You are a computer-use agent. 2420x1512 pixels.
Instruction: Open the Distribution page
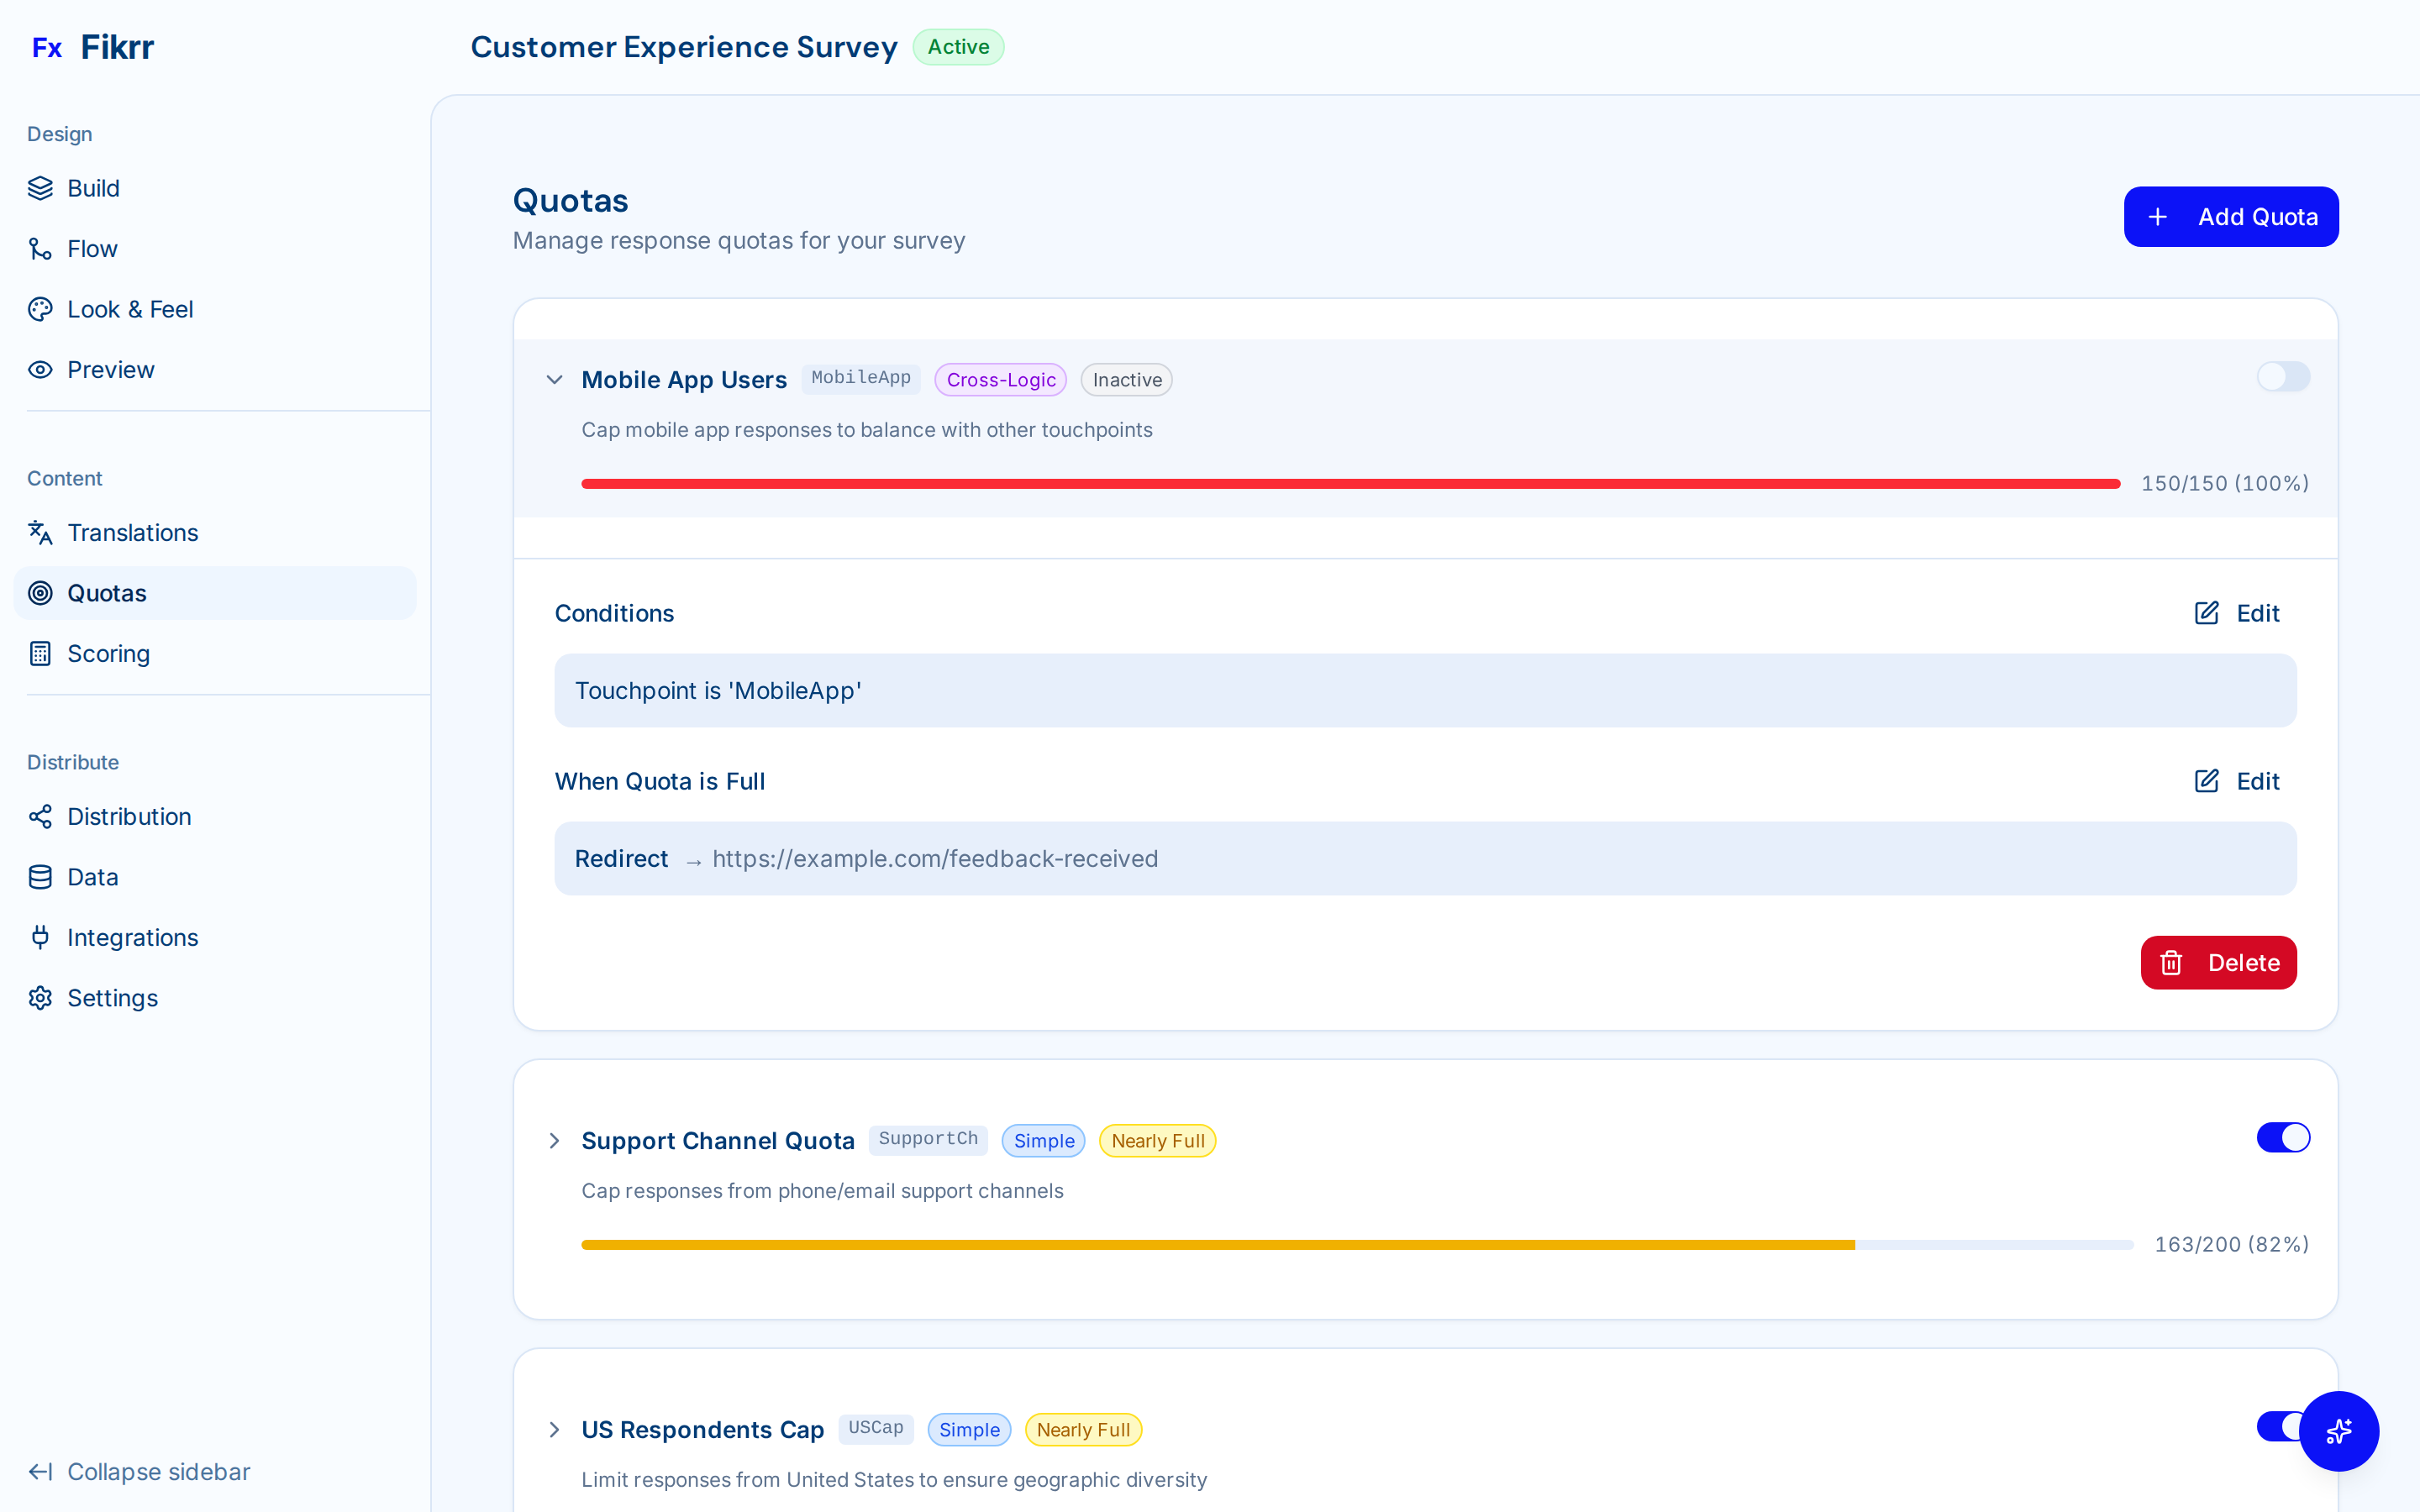coord(129,816)
